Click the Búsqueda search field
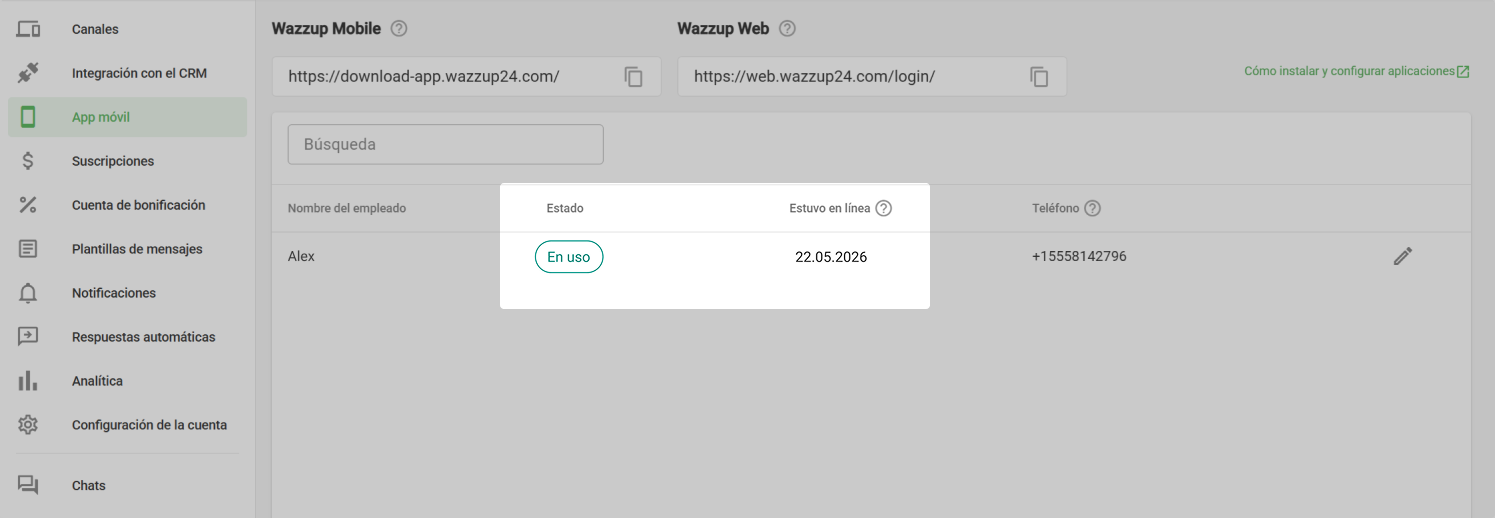The image size is (1495, 518). pyautogui.click(x=446, y=144)
